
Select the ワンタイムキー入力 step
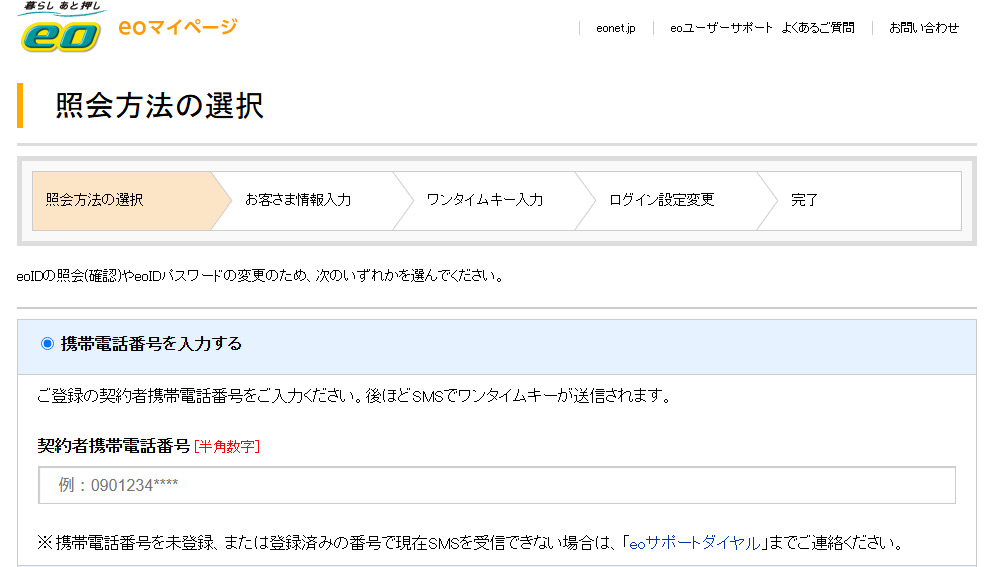[484, 200]
